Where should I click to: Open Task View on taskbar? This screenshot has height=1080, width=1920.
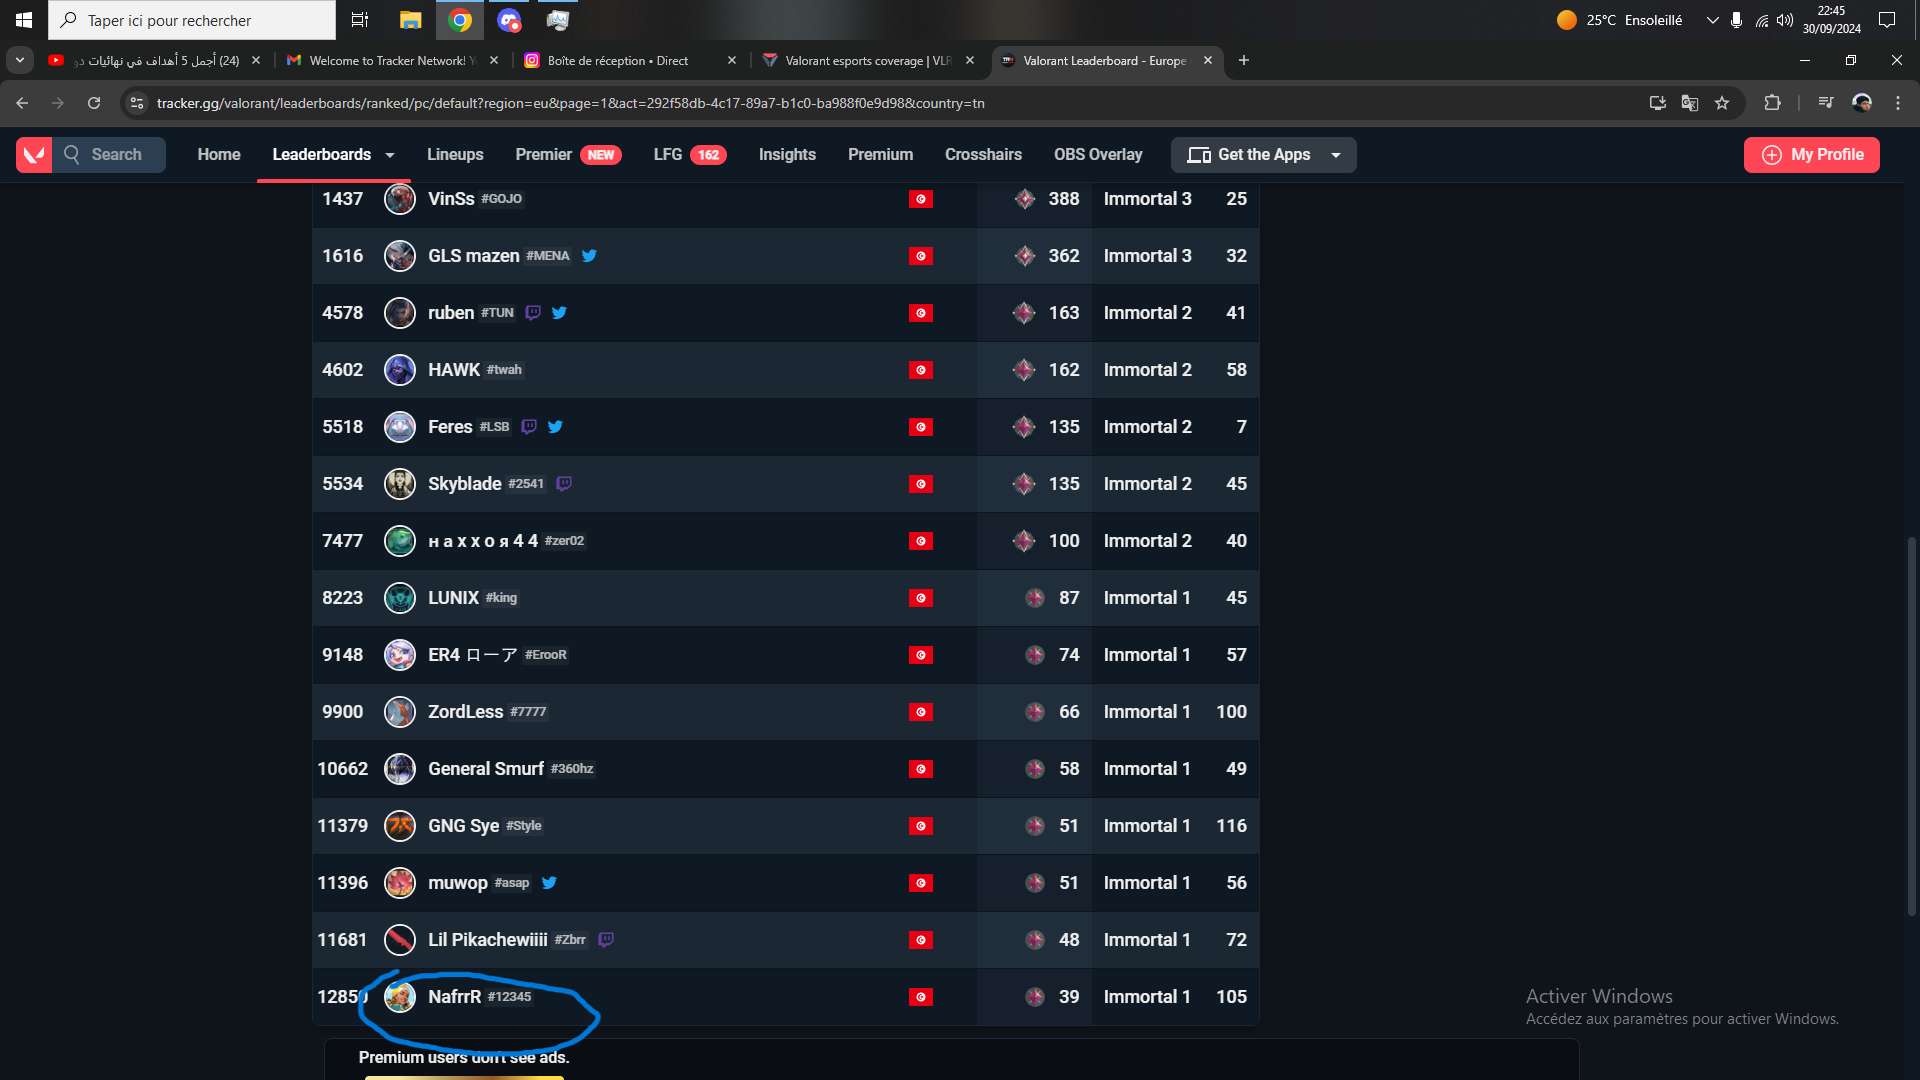[360, 20]
